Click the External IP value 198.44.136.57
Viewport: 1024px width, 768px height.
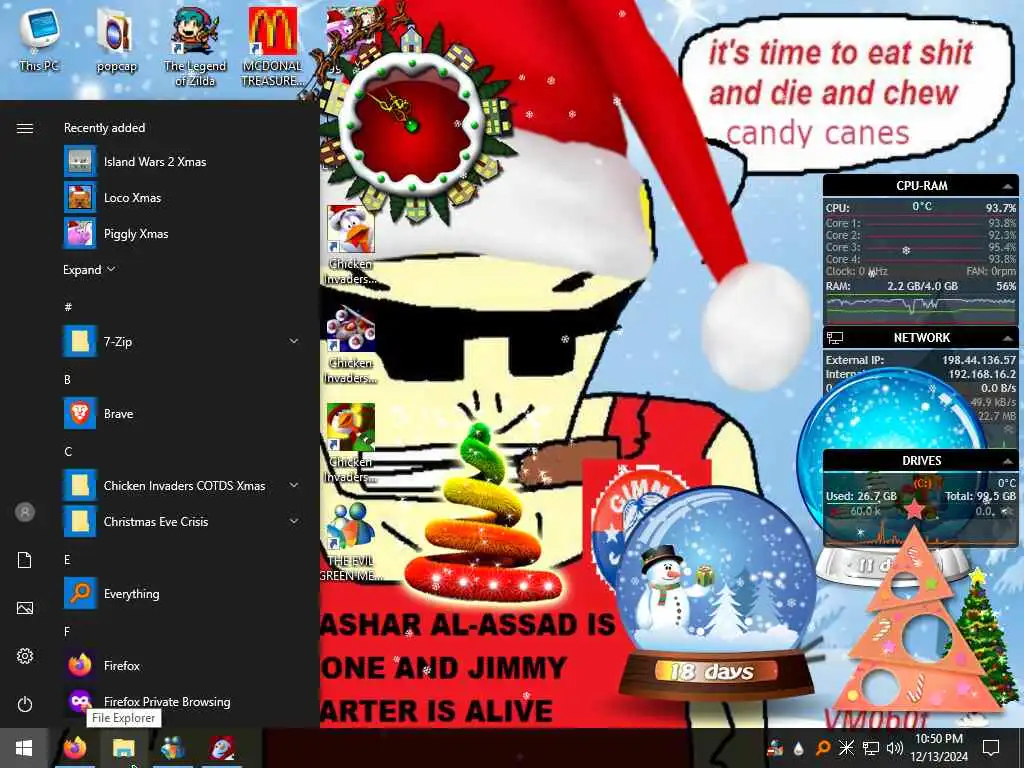coord(978,360)
